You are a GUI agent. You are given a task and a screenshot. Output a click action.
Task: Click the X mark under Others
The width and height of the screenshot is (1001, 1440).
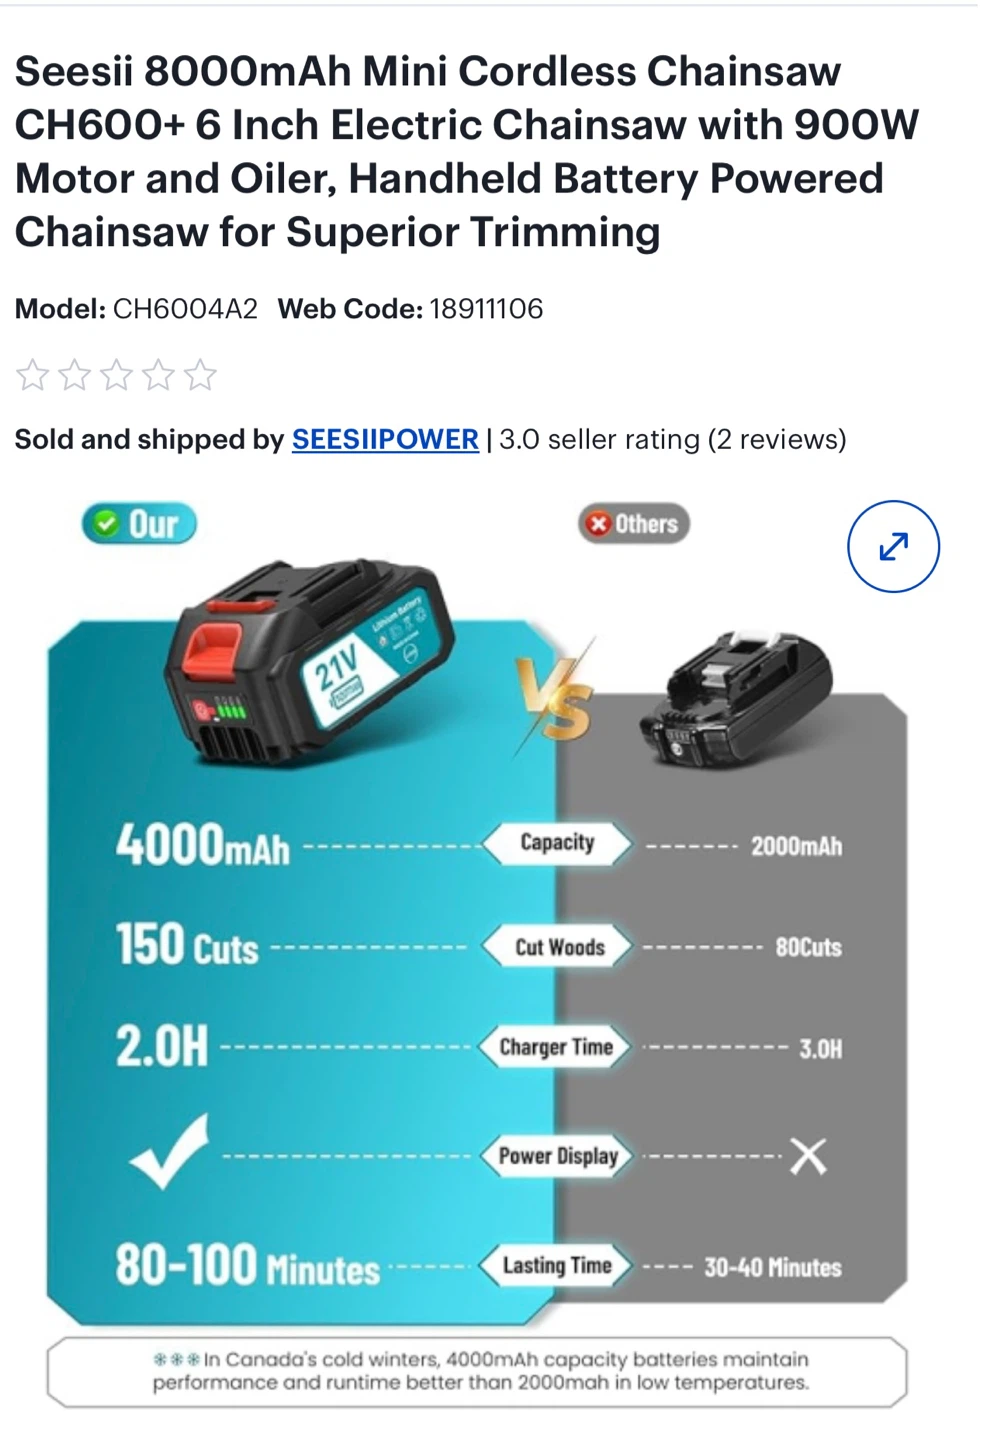pyautogui.click(x=808, y=1157)
